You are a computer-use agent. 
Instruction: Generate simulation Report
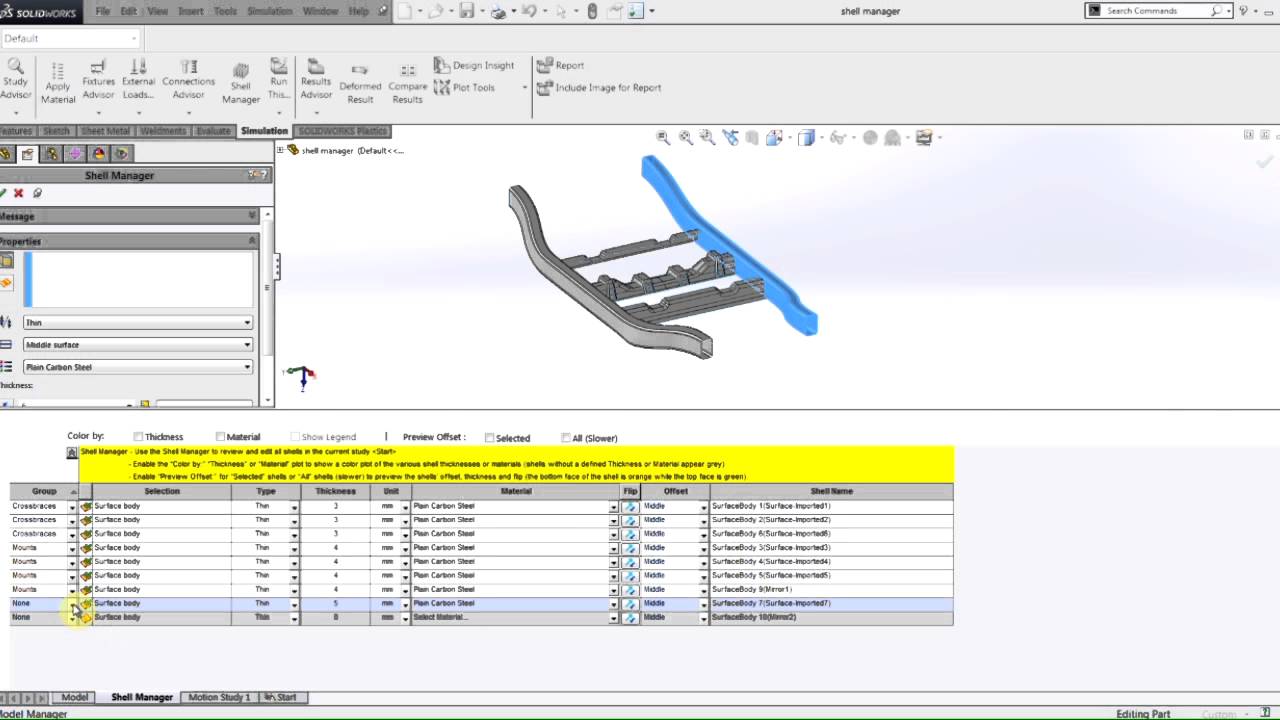[x=560, y=65]
